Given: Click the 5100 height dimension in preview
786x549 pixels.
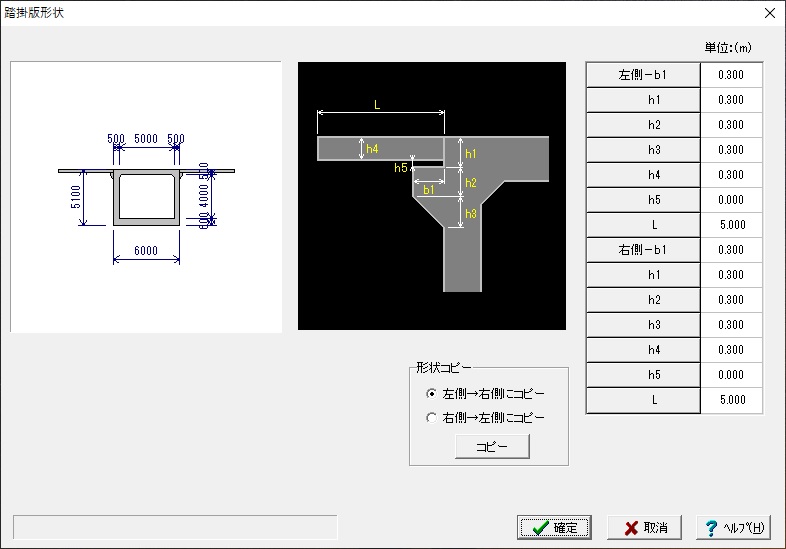Looking at the screenshot, I should (x=75, y=197).
